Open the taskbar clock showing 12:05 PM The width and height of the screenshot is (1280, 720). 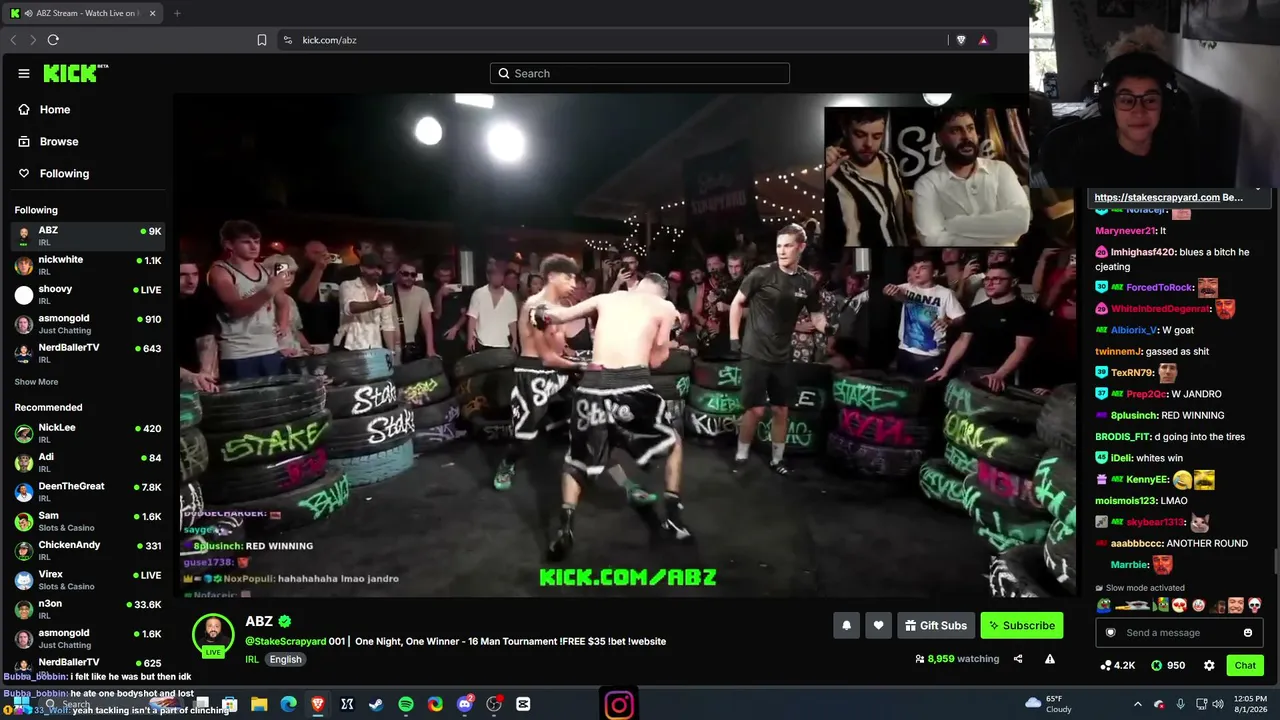coord(1251,705)
